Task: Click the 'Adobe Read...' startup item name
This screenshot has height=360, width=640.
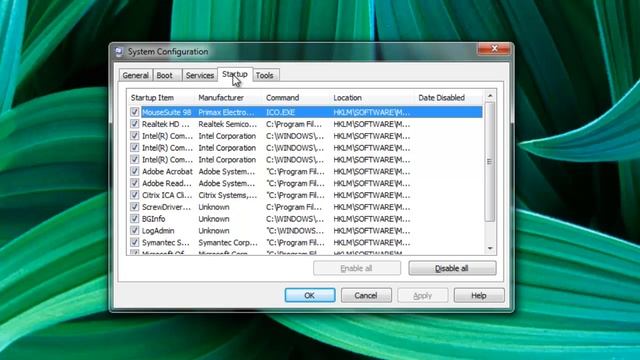Action: [x=167, y=183]
